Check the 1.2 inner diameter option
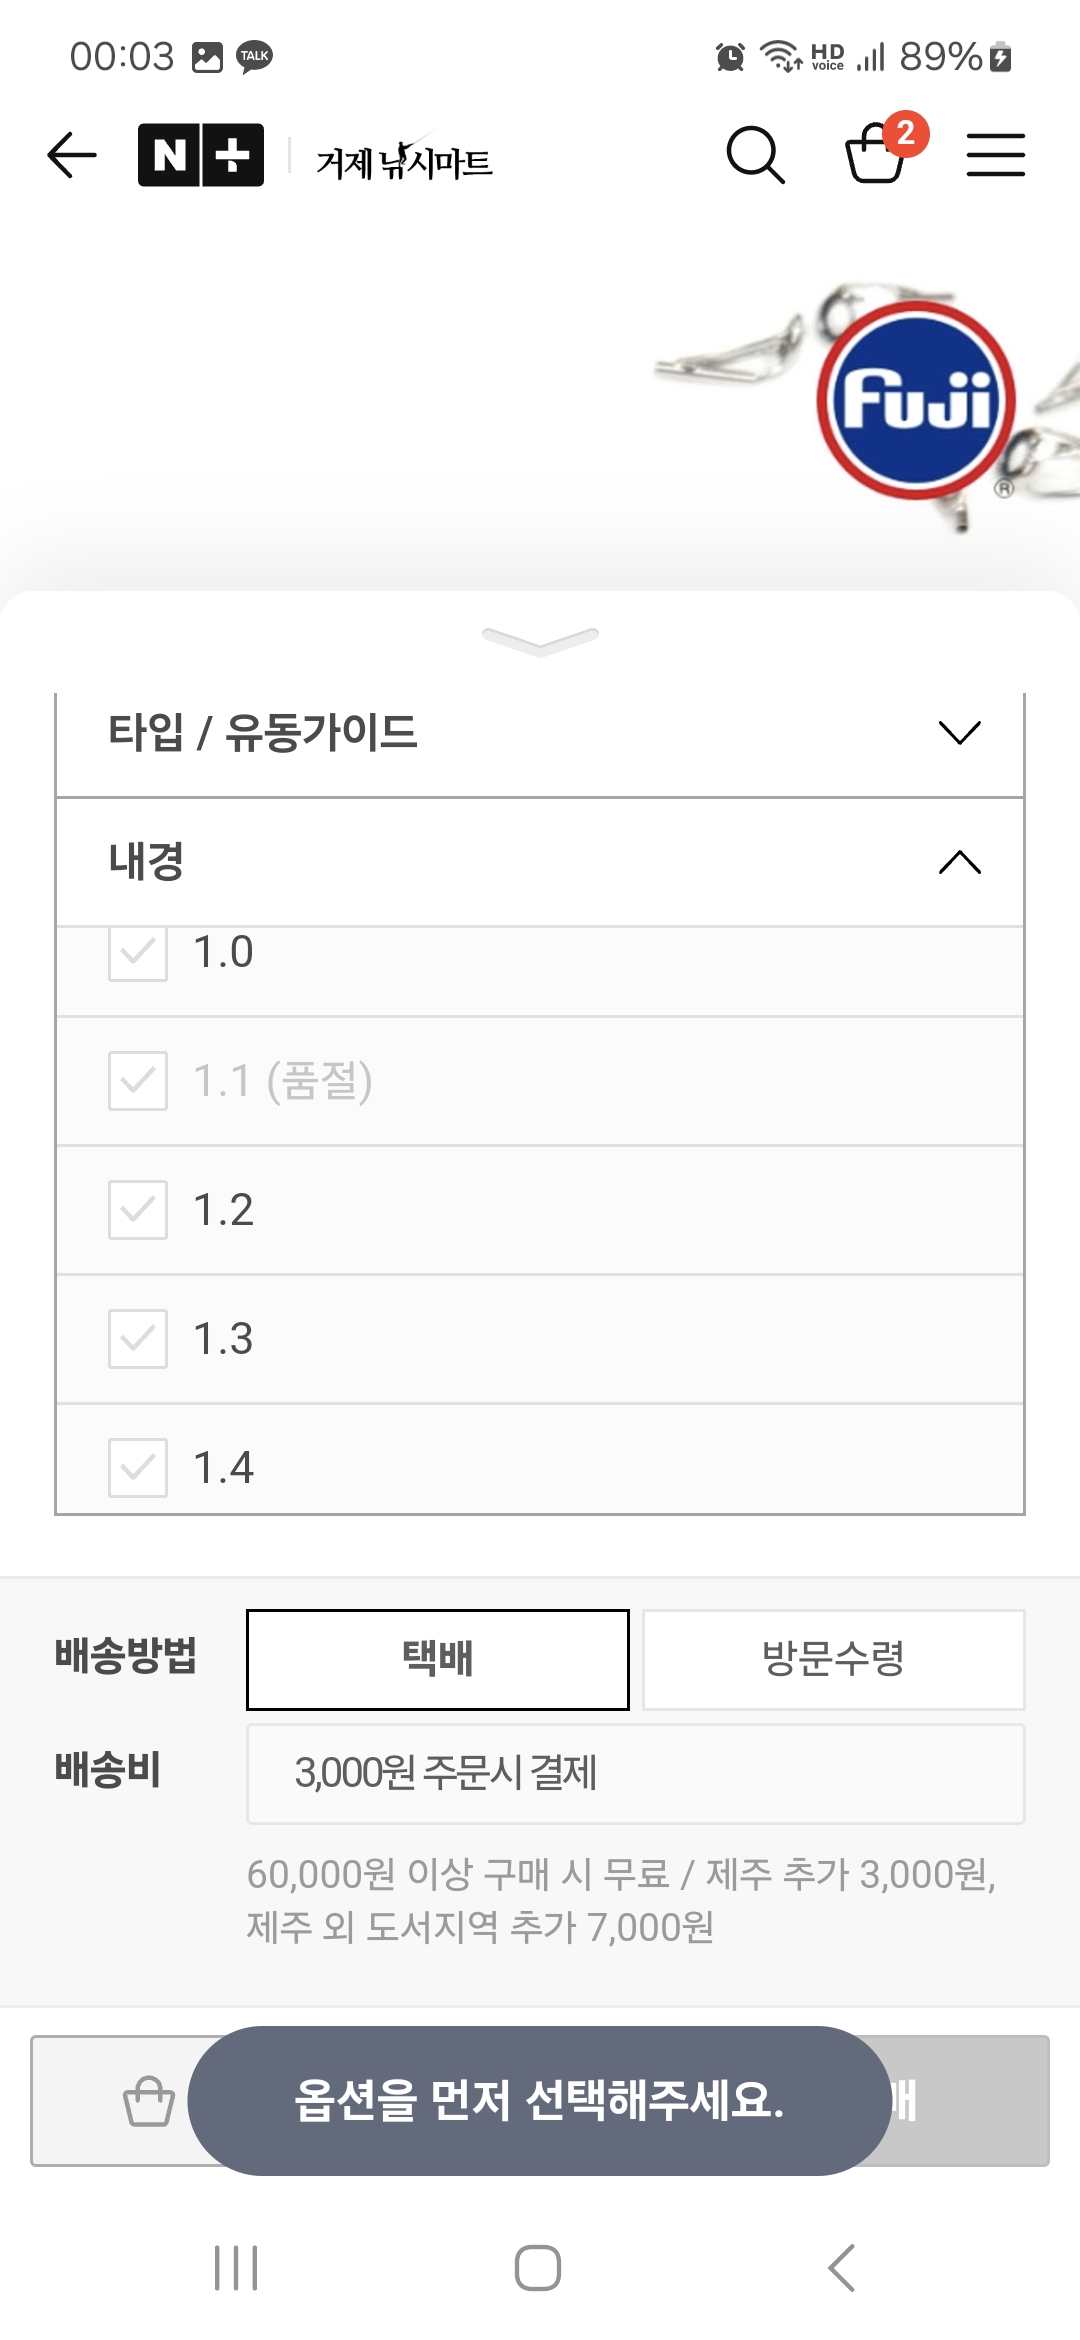Image resolution: width=1080 pixels, height=2340 pixels. pyautogui.click(x=138, y=1210)
